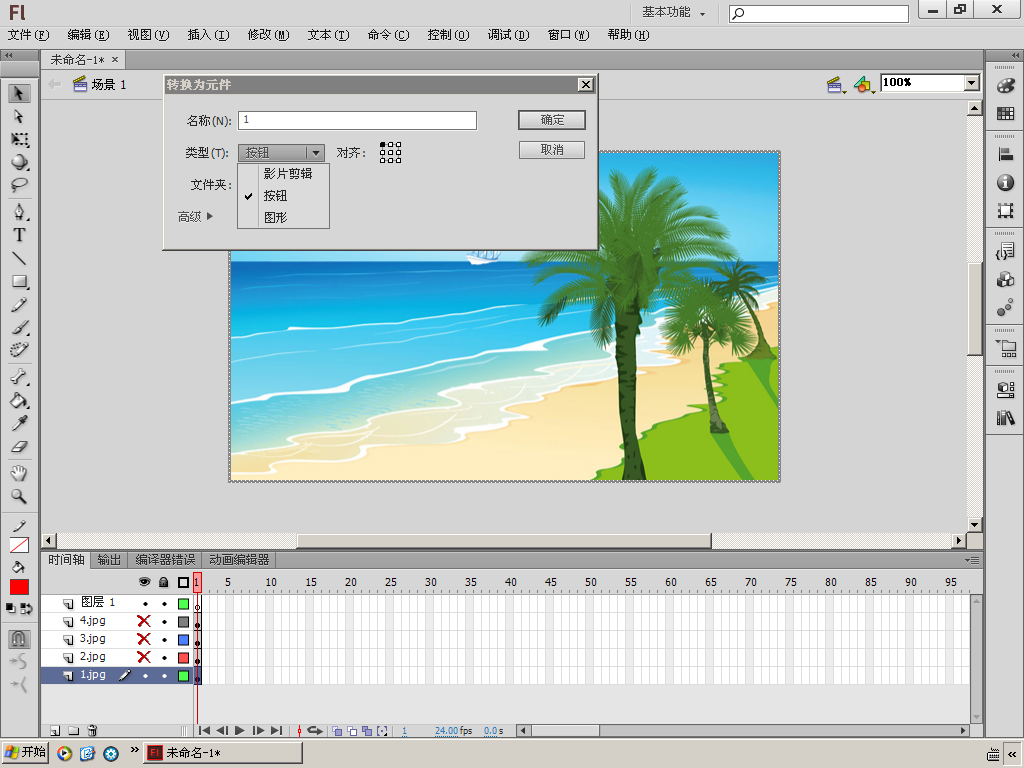
Task: Choose 影片剪辑 from type dropdown list
Action: (x=288, y=173)
